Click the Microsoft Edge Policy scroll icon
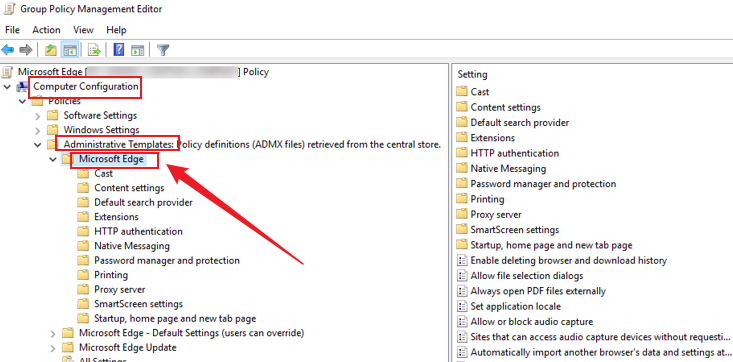 [x=7, y=72]
